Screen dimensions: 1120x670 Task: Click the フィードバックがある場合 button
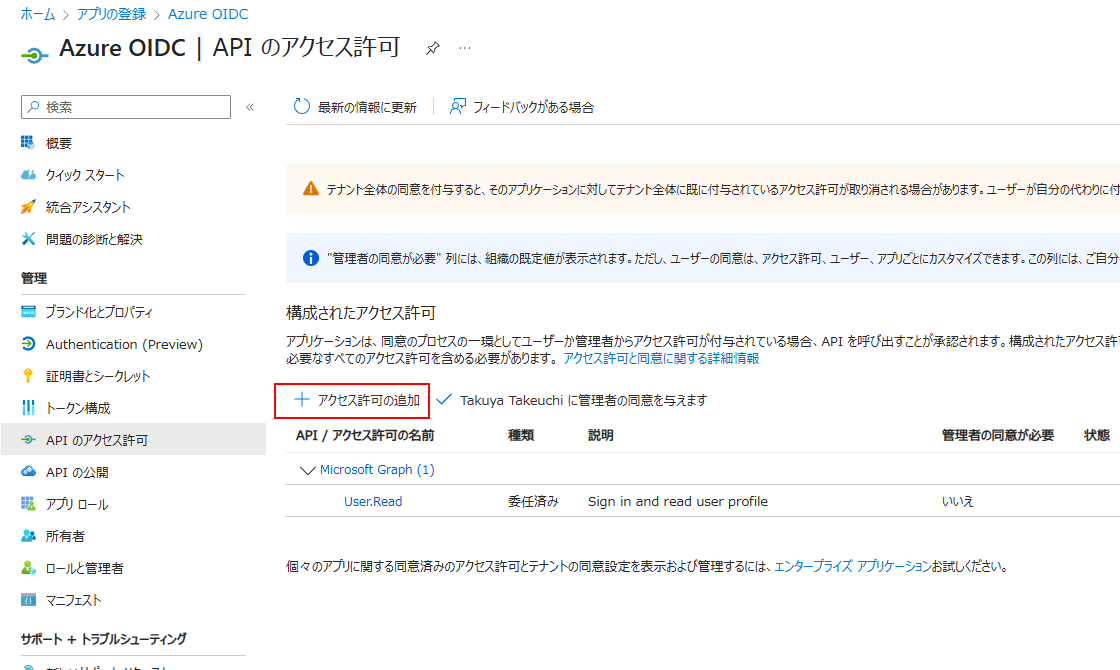click(x=521, y=106)
